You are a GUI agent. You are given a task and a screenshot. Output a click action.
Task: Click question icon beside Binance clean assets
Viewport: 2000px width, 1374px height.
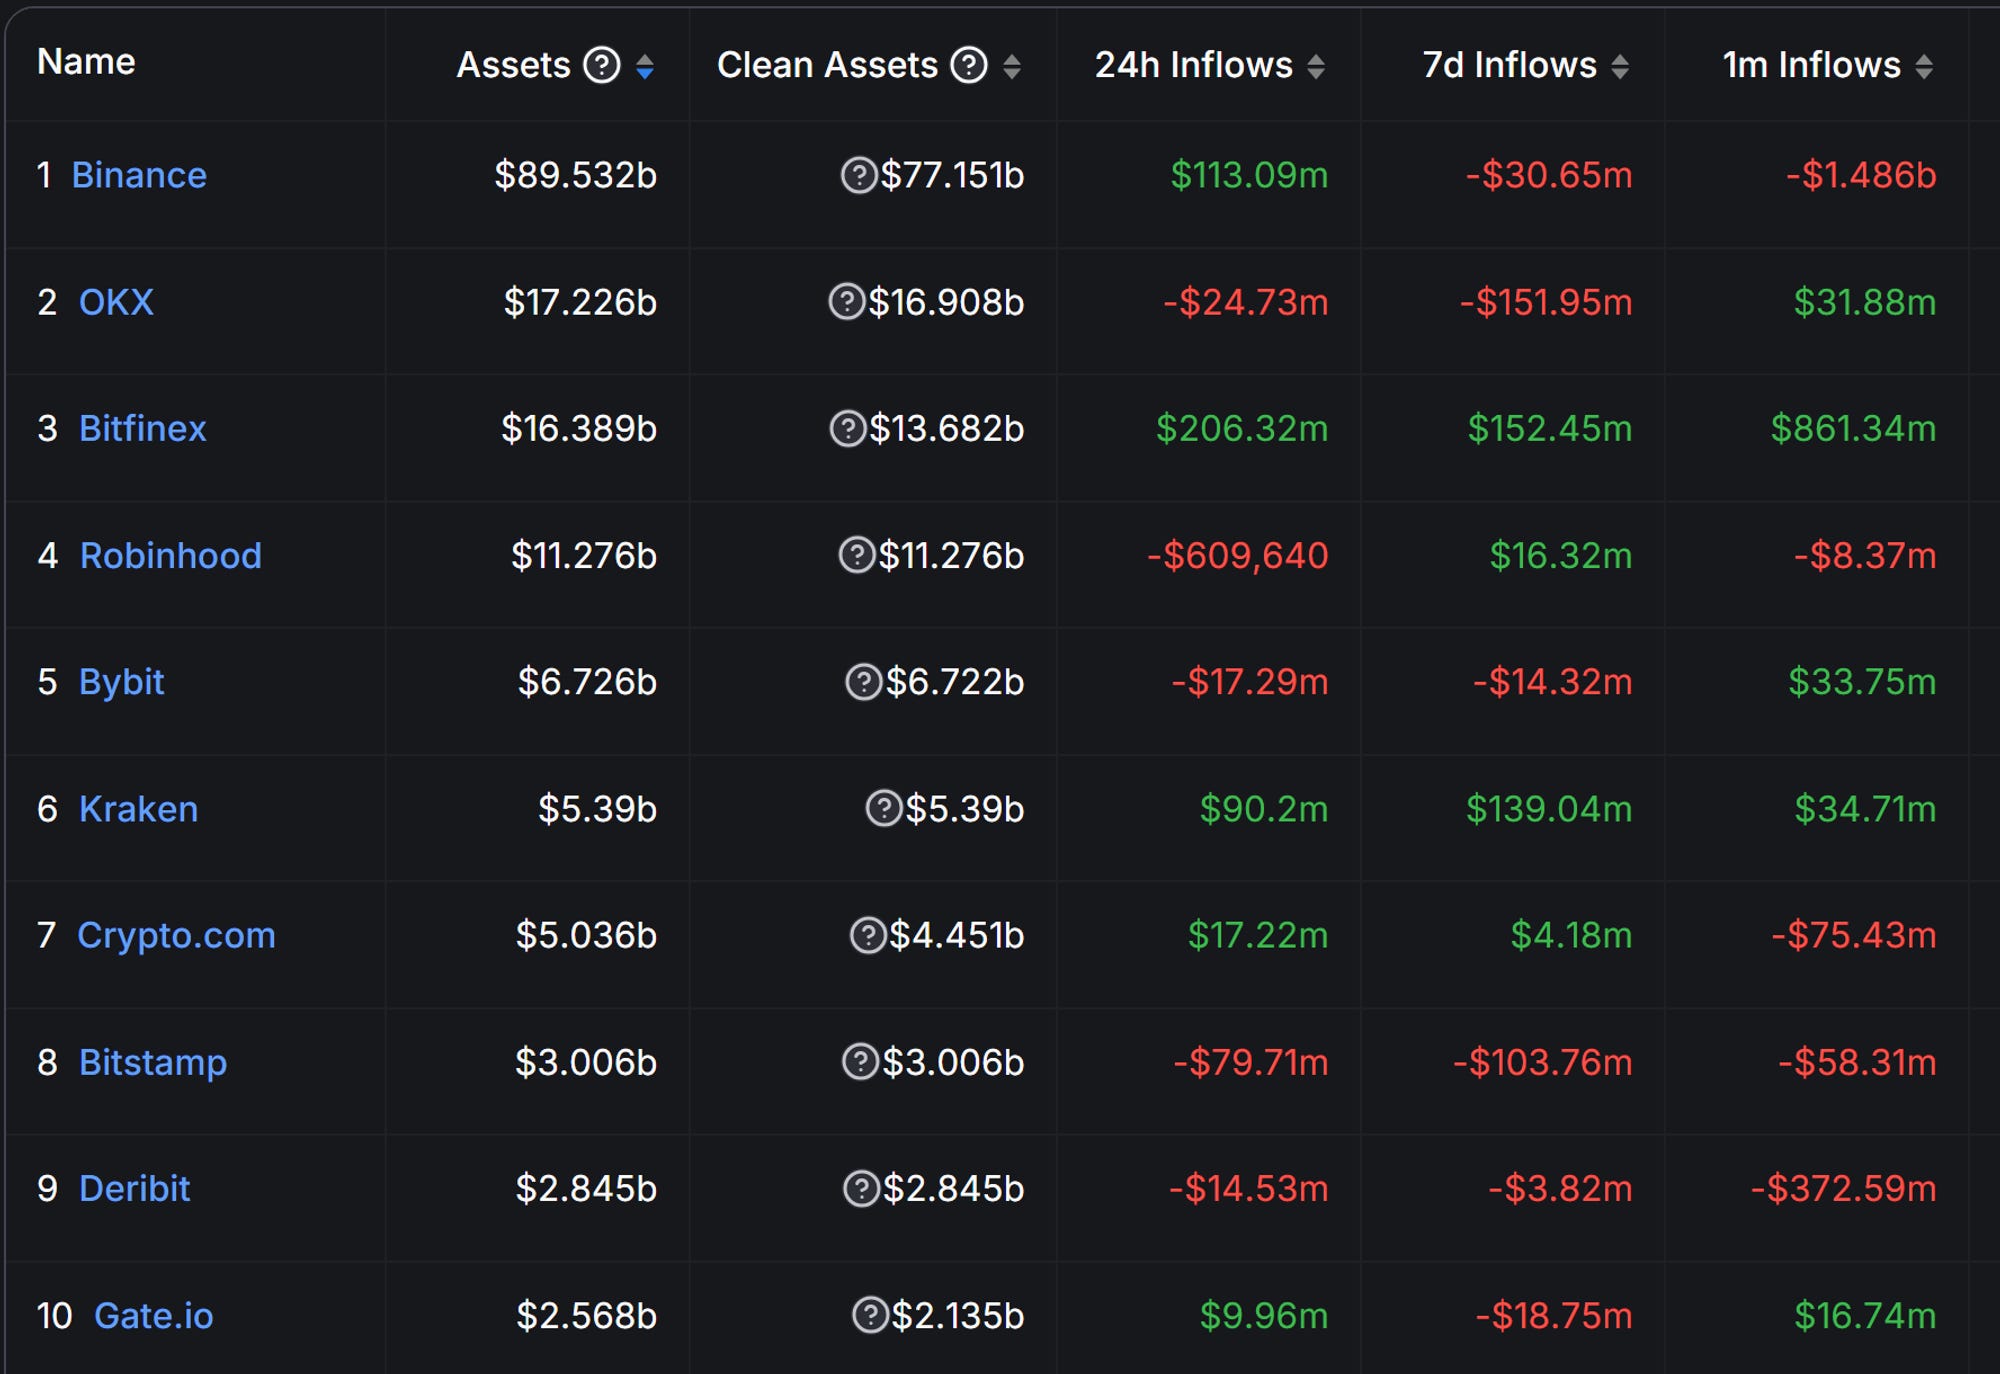[858, 175]
